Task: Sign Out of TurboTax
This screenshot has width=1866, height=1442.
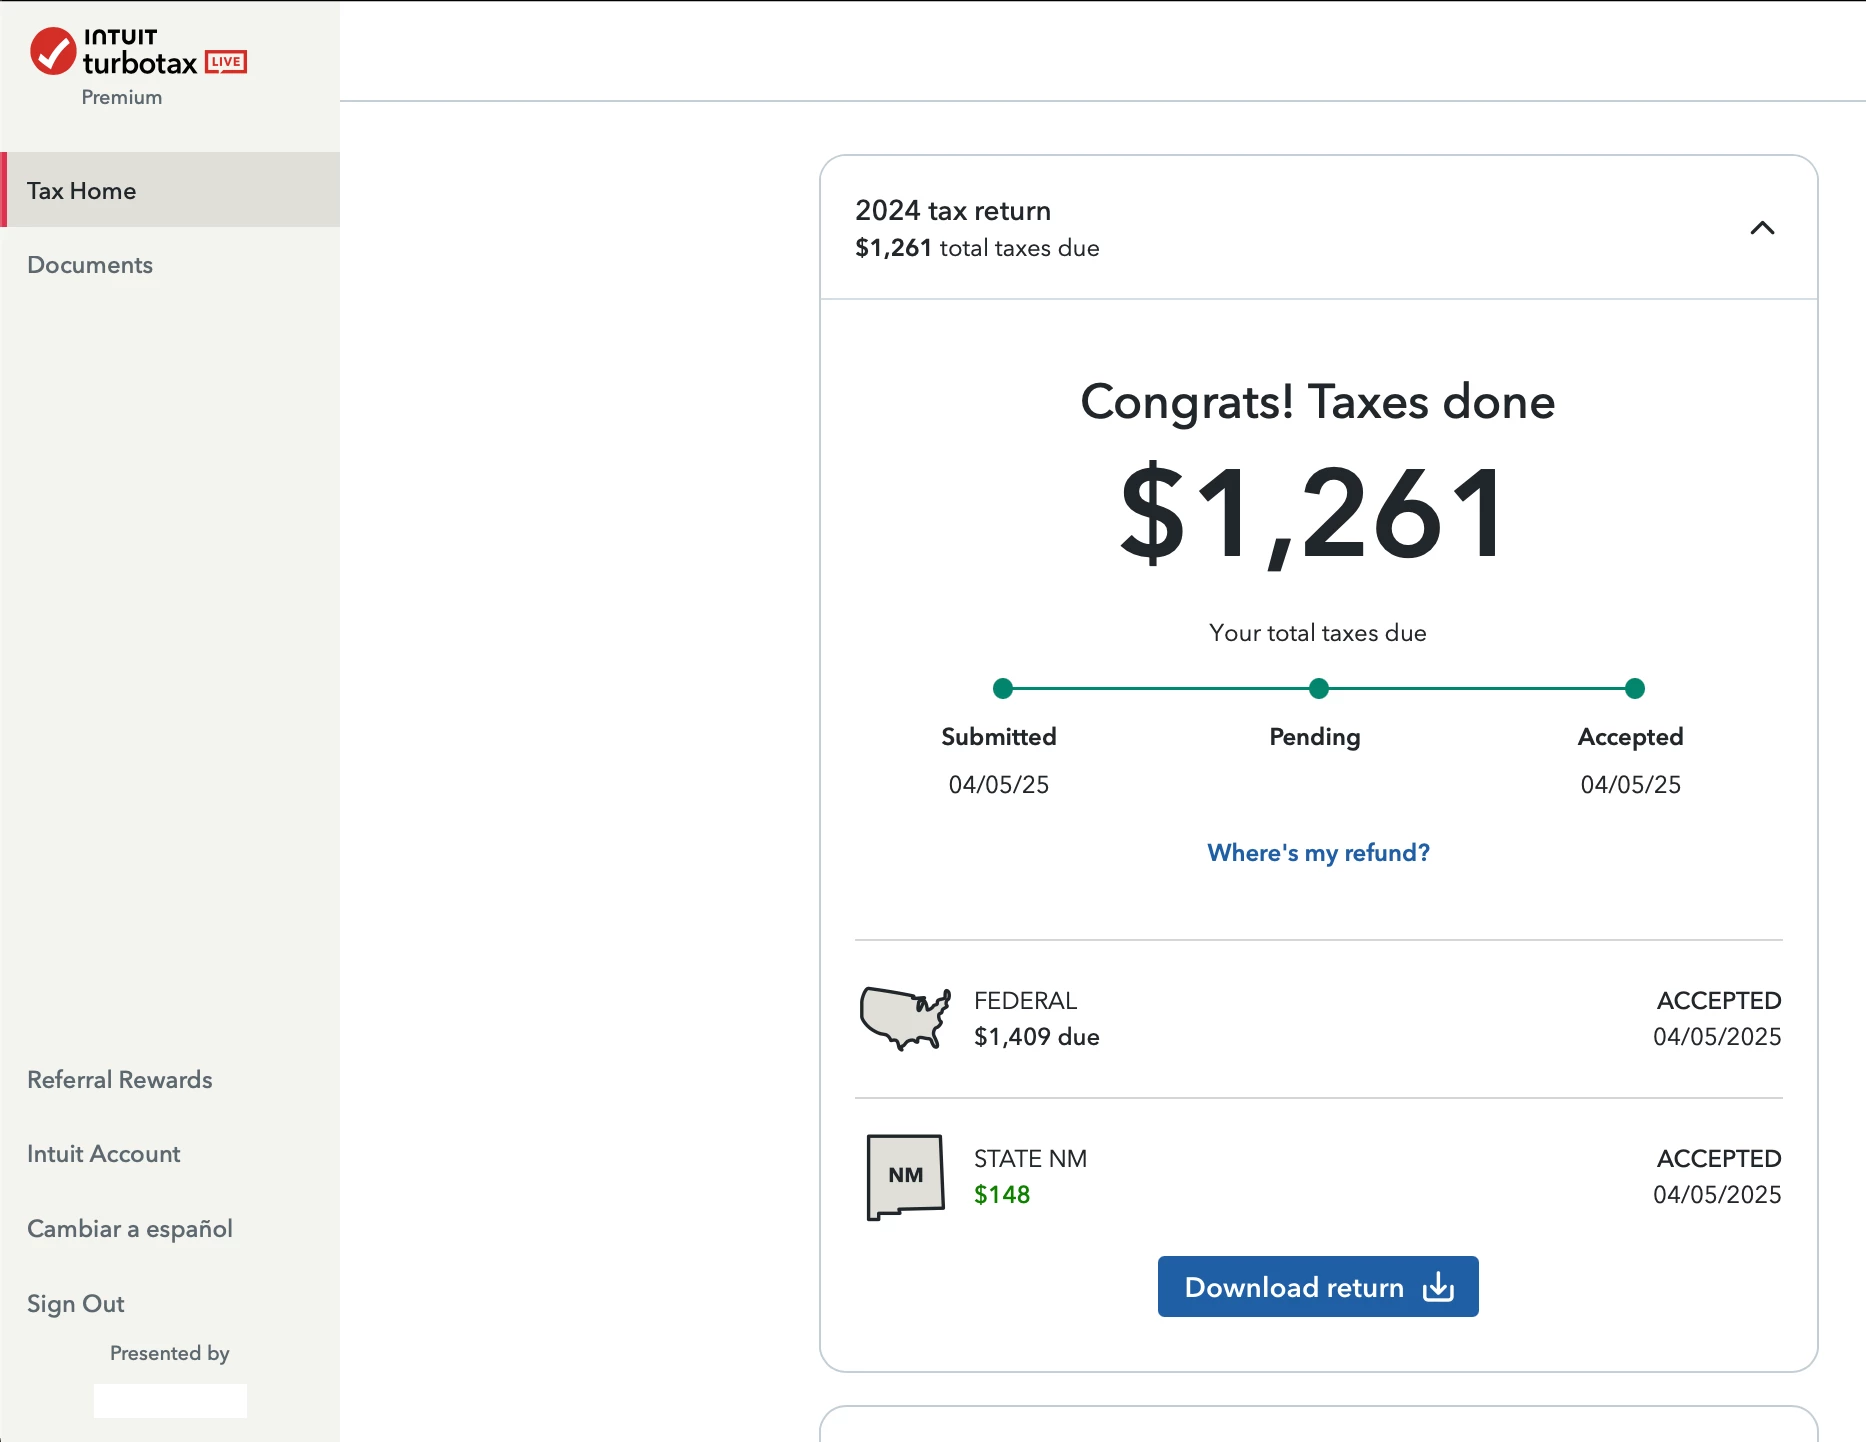Action: coord(76,1304)
